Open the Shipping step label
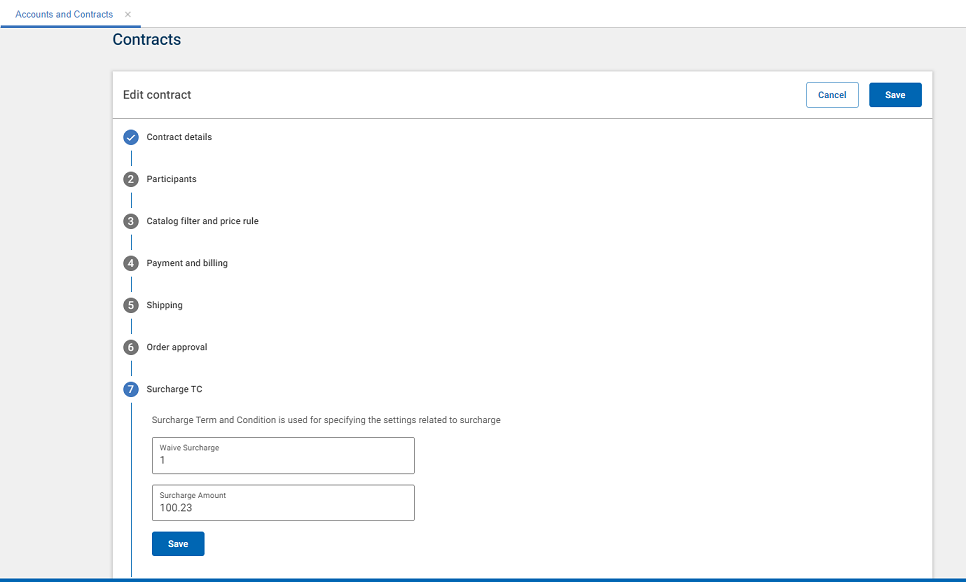The image size is (966, 582). click(x=164, y=305)
